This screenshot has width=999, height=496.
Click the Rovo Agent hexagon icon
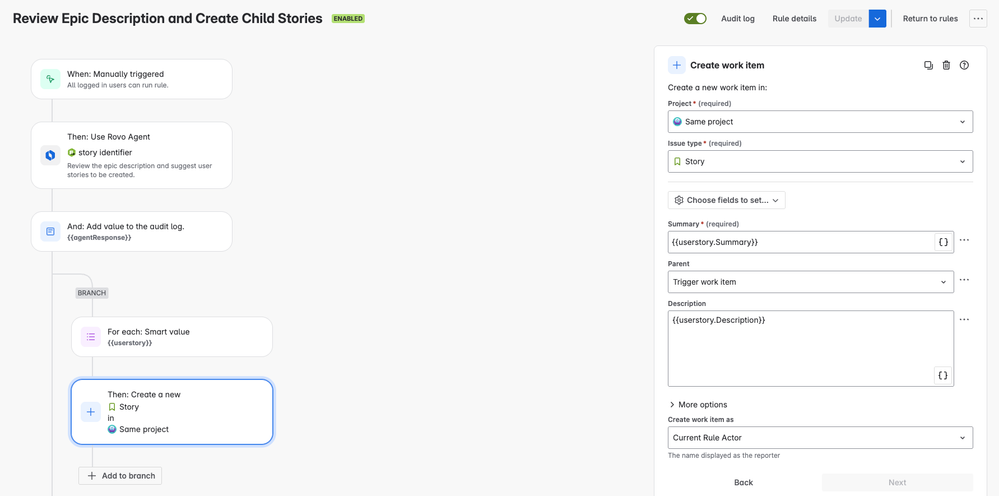point(50,155)
